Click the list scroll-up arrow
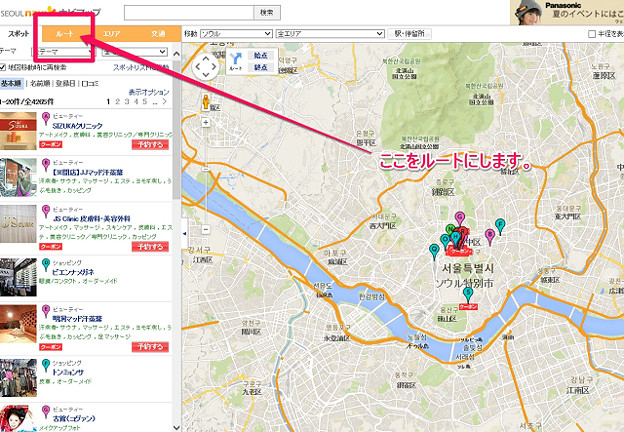This screenshot has height=432, width=624. click(x=177, y=53)
